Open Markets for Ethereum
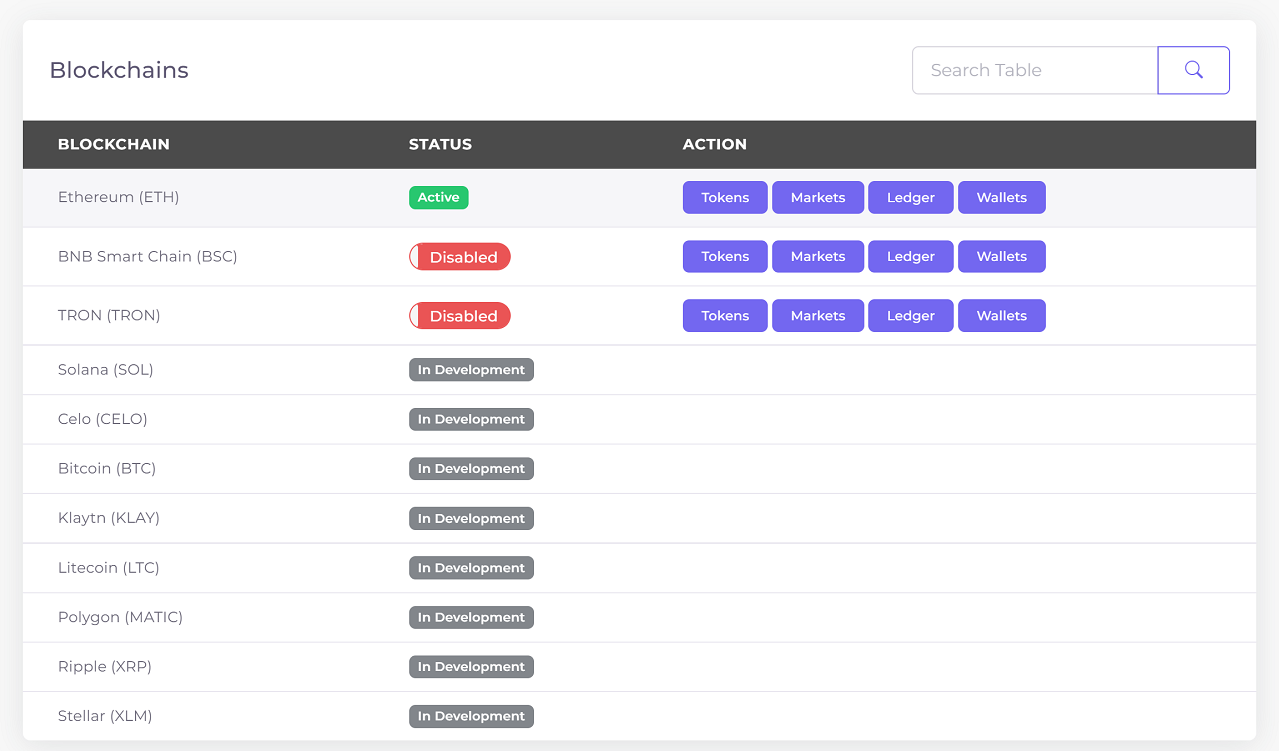Image resolution: width=1279 pixels, height=751 pixels. click(818, 197)
